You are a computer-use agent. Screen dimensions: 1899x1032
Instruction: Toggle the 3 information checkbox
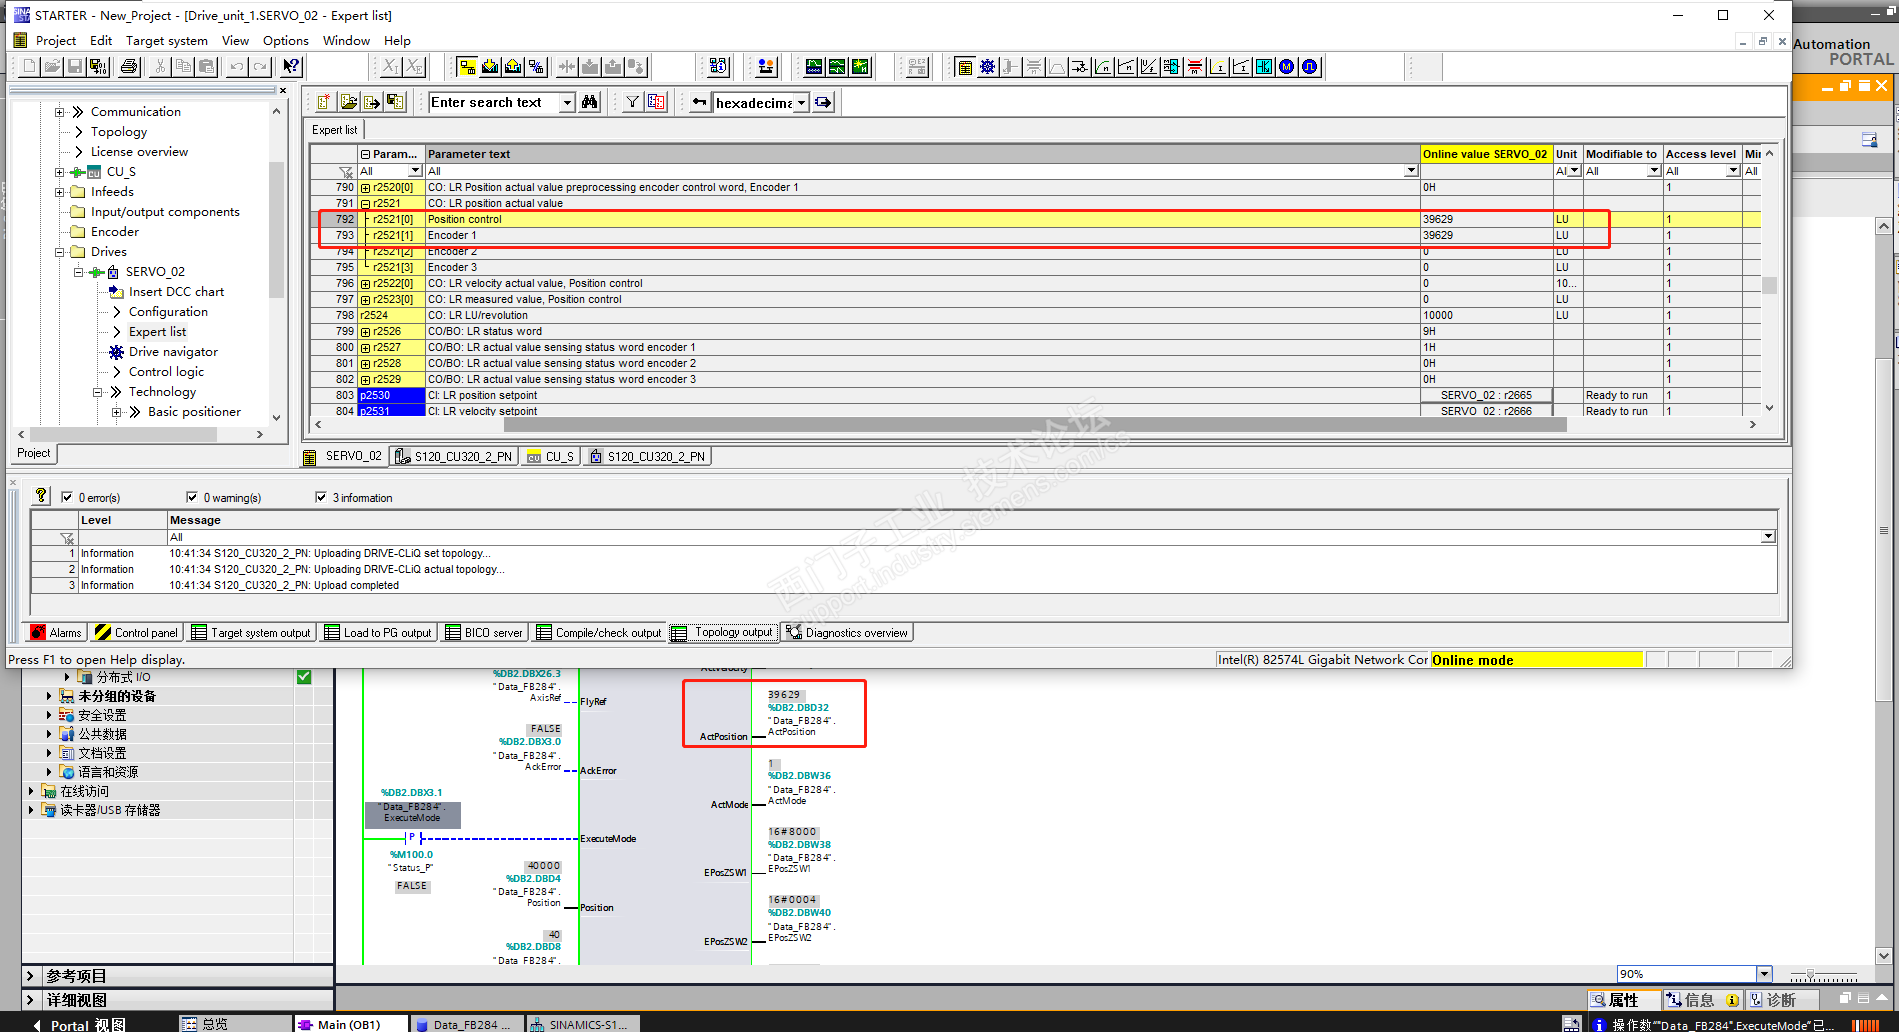[321, 497]
